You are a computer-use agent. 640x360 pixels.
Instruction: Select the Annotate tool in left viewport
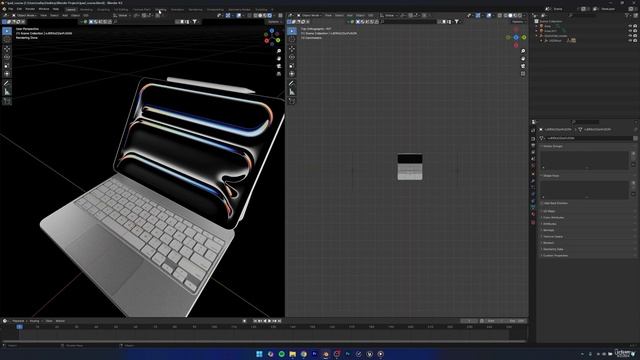point(7,83)
